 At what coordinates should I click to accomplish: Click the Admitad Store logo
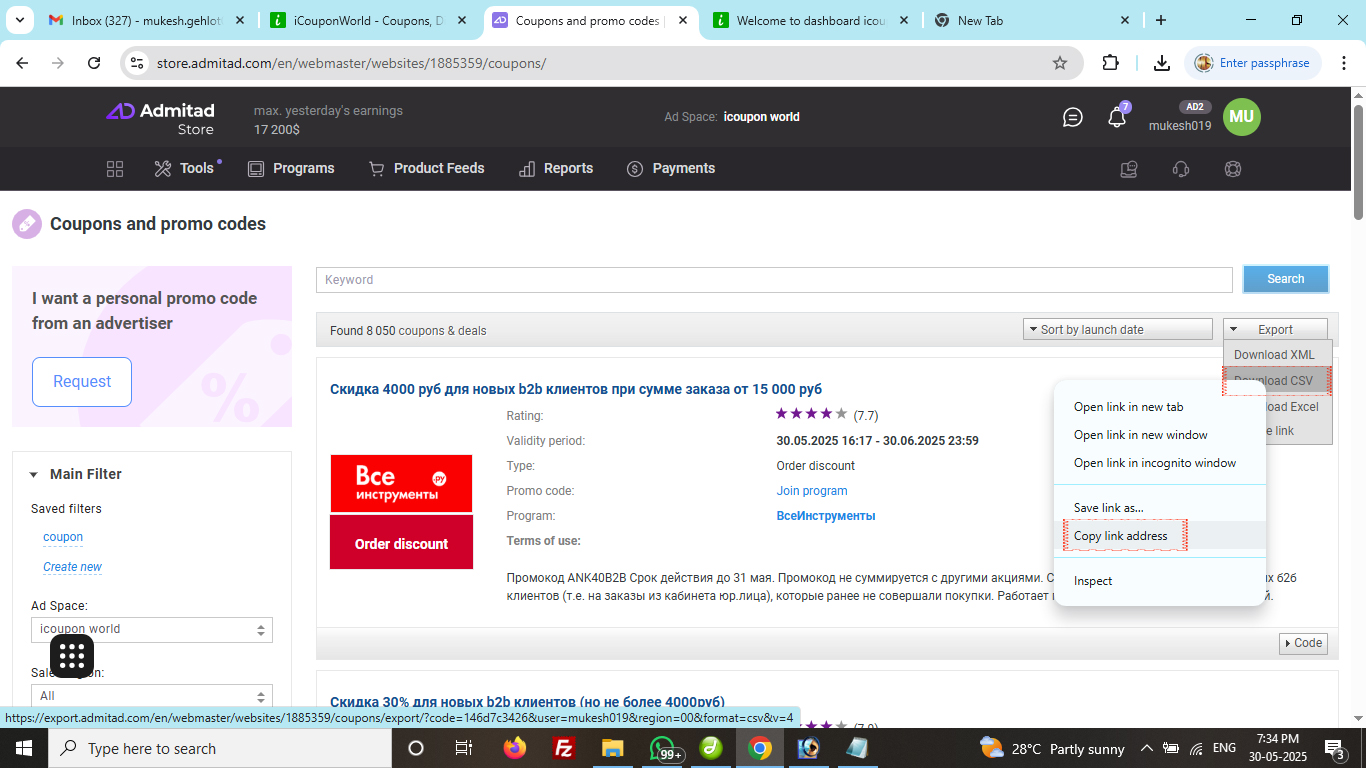tap(160, 118)
